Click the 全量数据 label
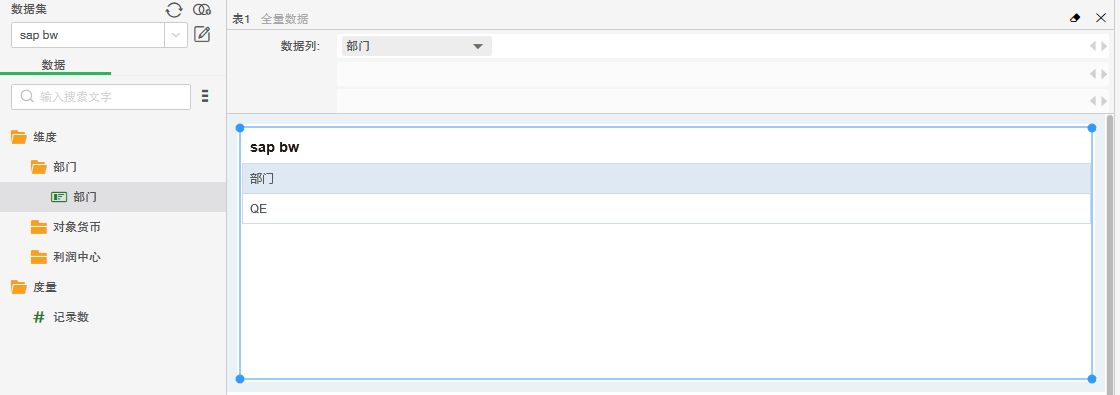The height and width of the screenshot is (395, 1120). pyautogui.click(x=285, y=19)
